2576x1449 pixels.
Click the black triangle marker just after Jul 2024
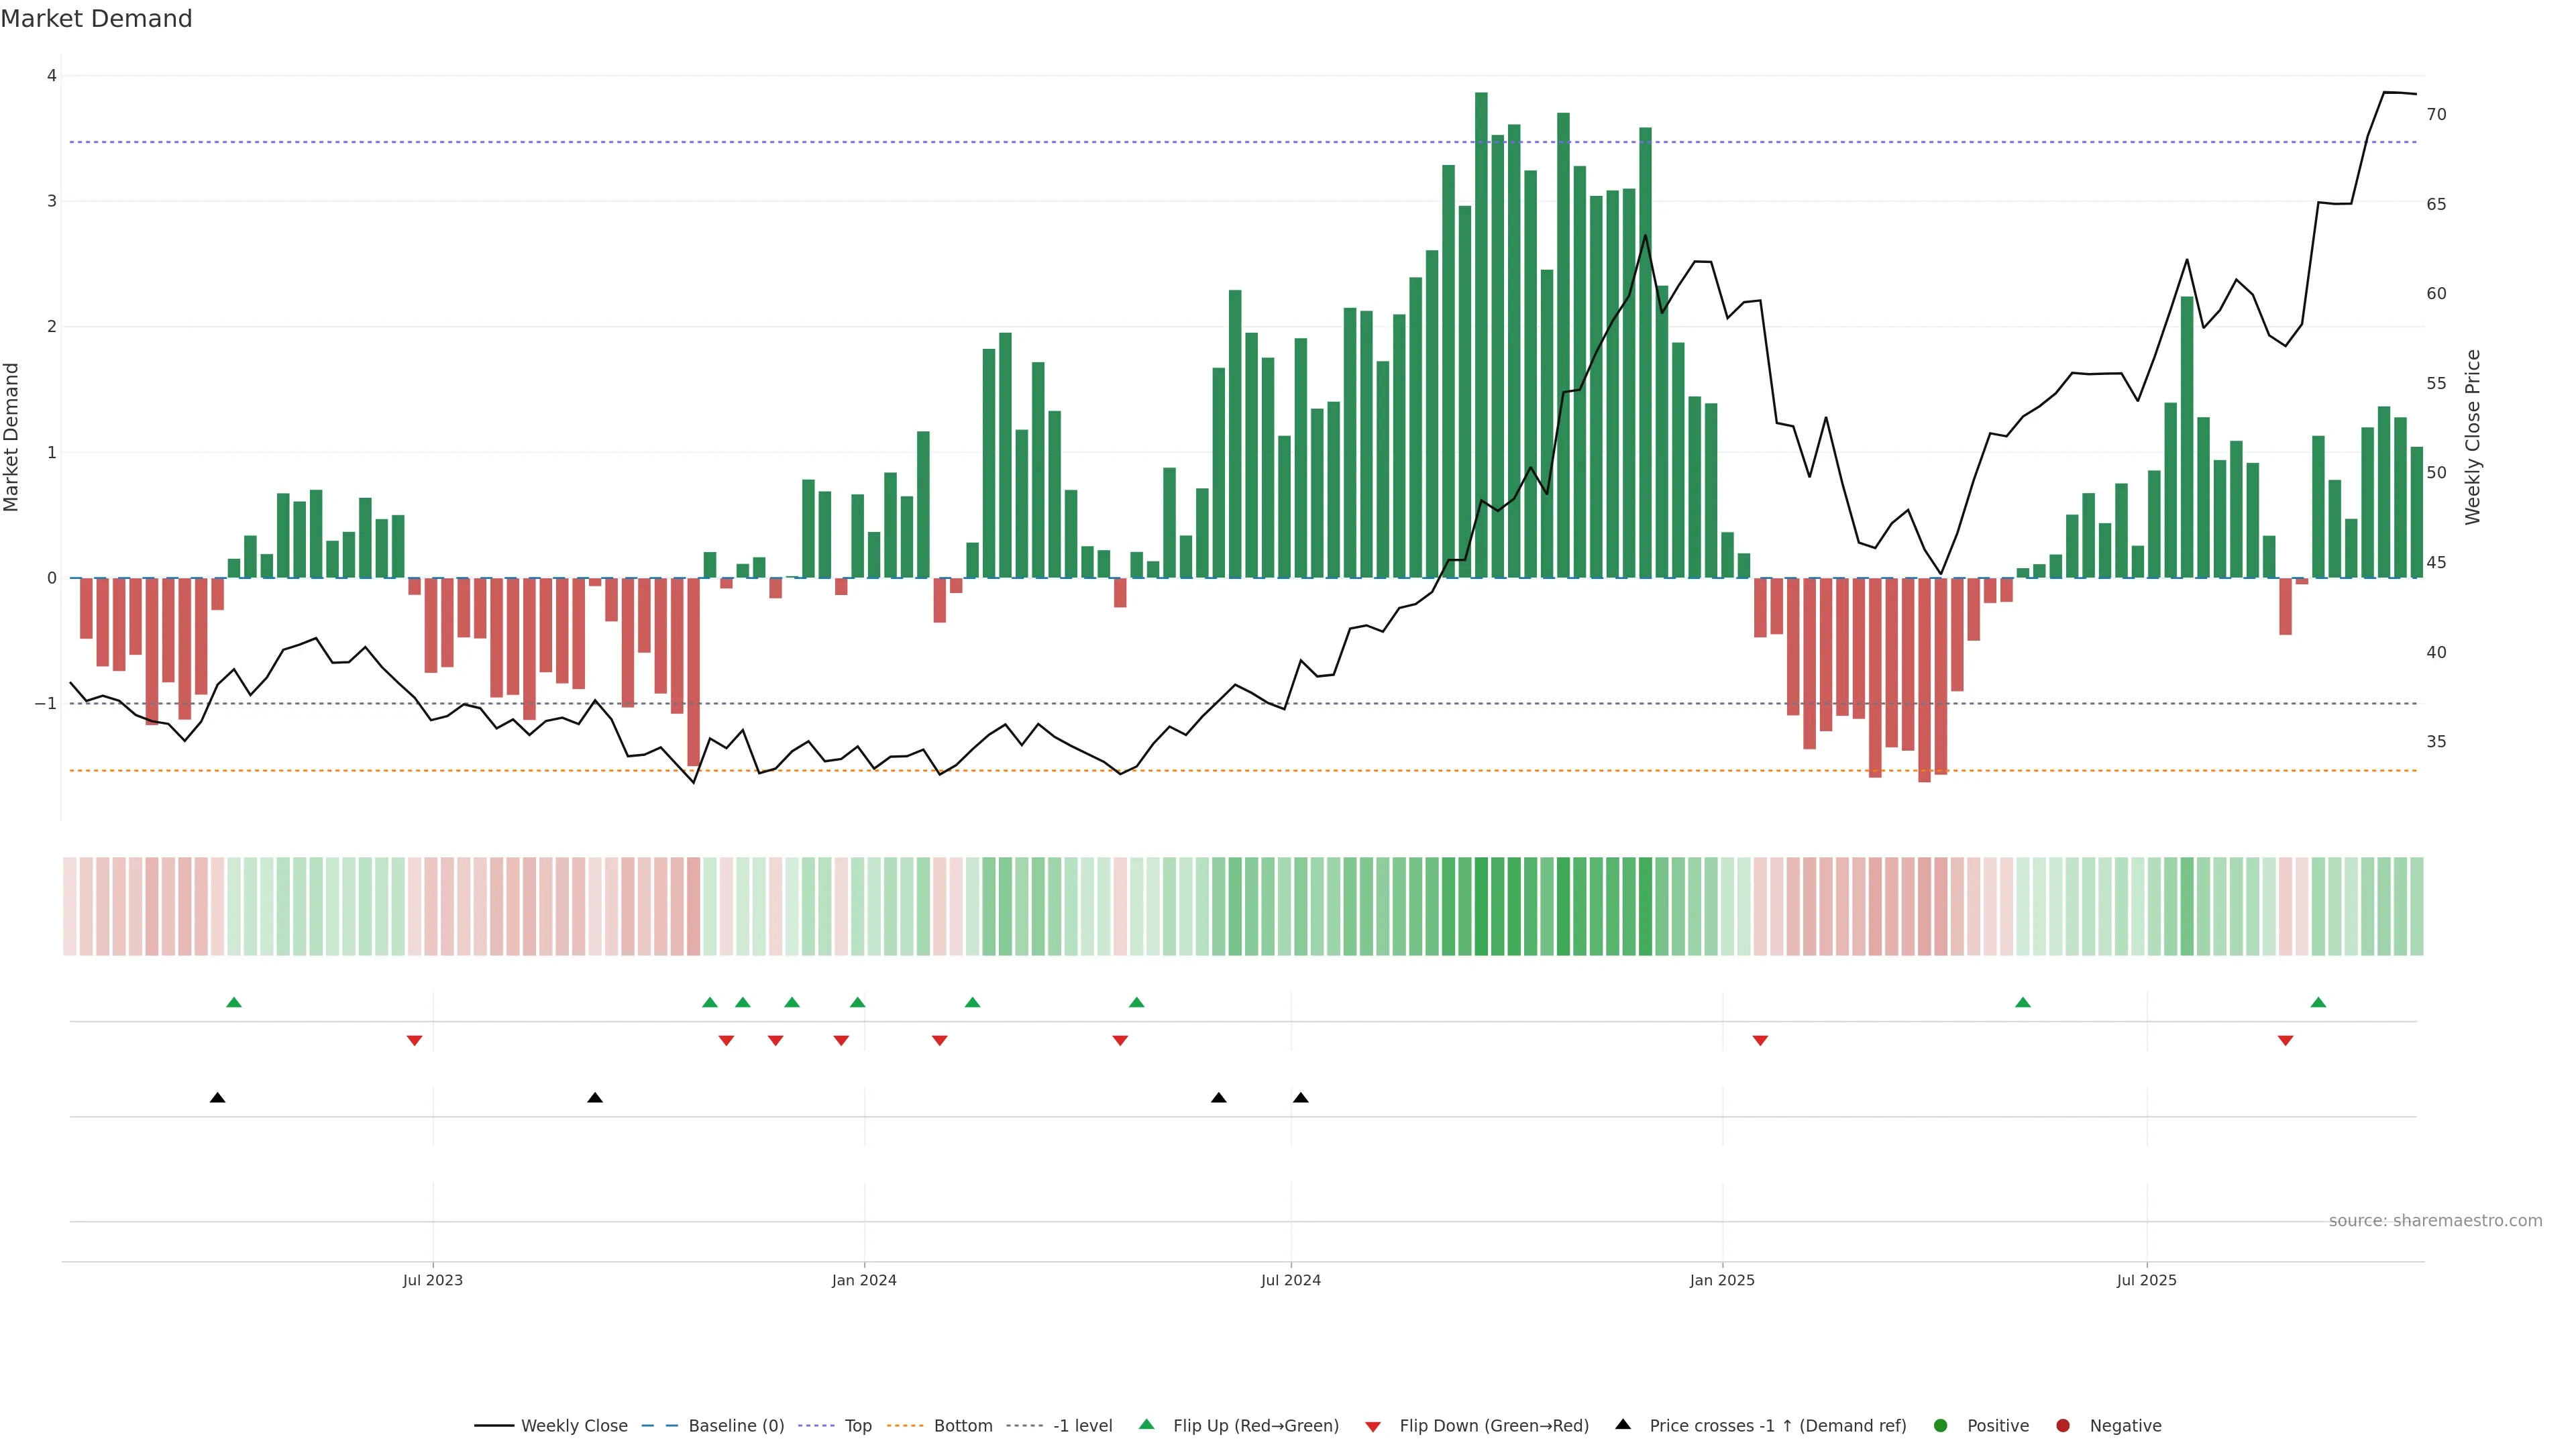[1300, 1098]
